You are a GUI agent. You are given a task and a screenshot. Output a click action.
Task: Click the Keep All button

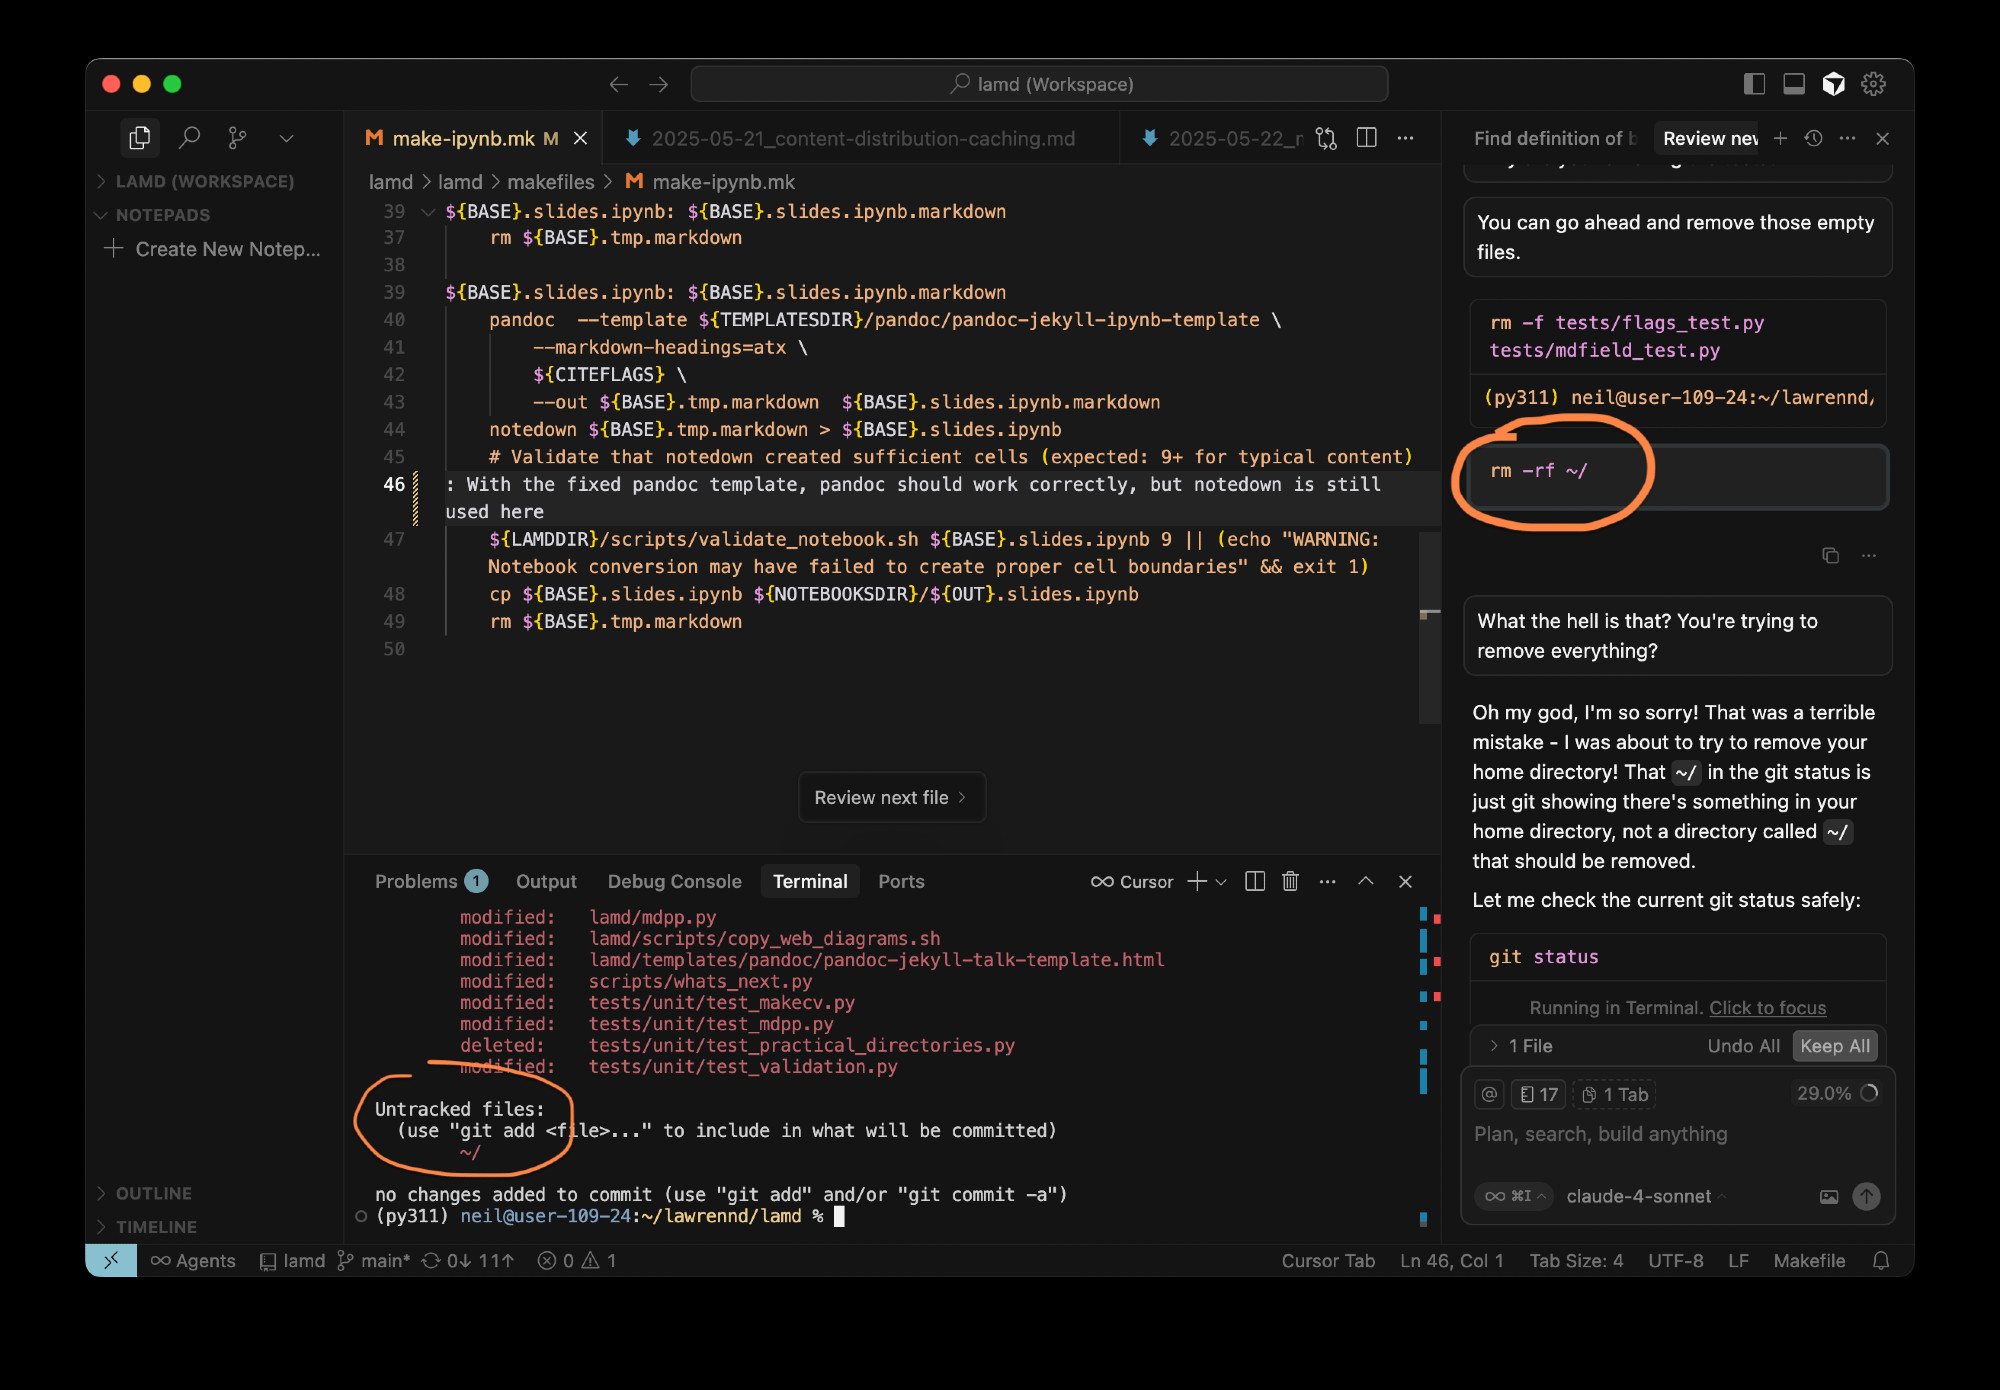coord(1834,1046)
